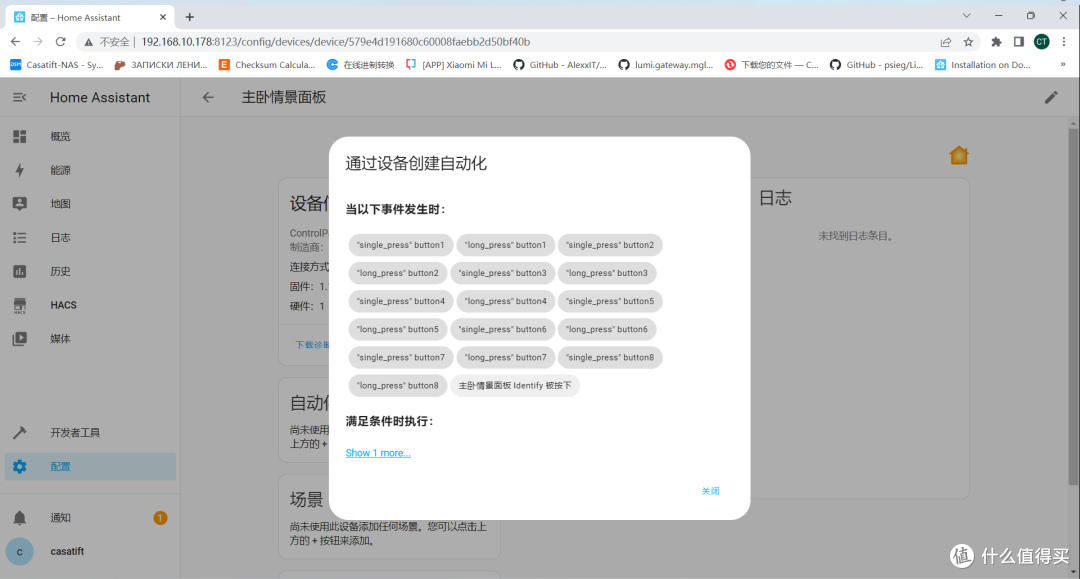Image resolution: width=1080 pixels, height=579 pixels.
Task: Close the Home Assistant browser tab
Action: [x=163, y=17]
